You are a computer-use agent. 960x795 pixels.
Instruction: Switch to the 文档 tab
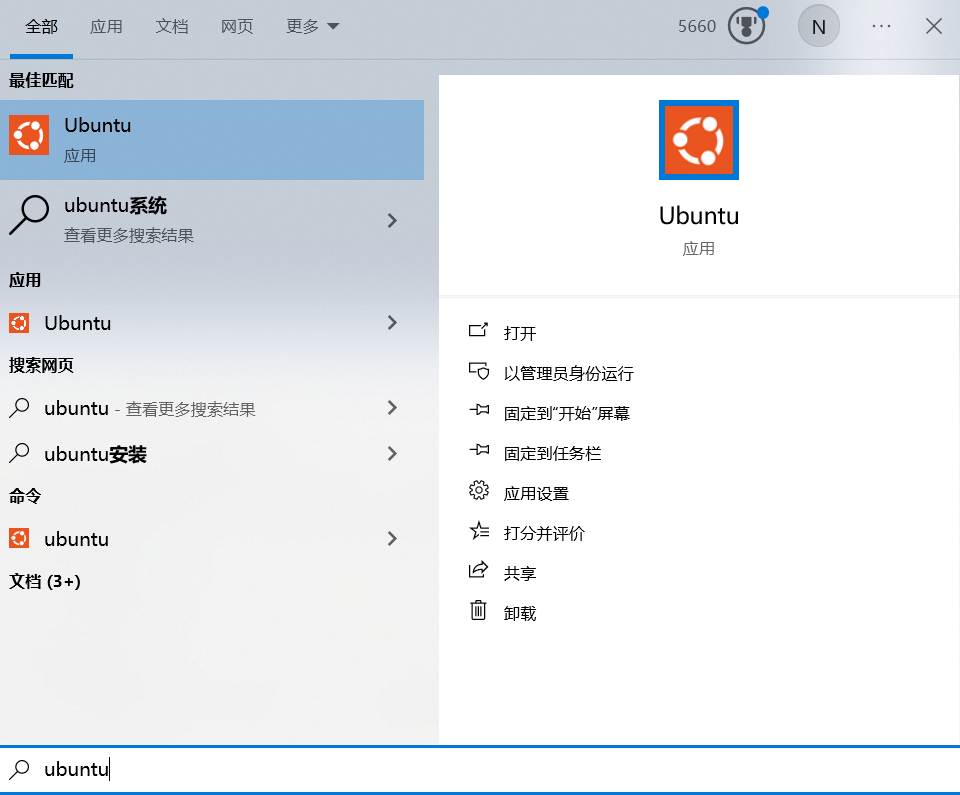point(171,27)
